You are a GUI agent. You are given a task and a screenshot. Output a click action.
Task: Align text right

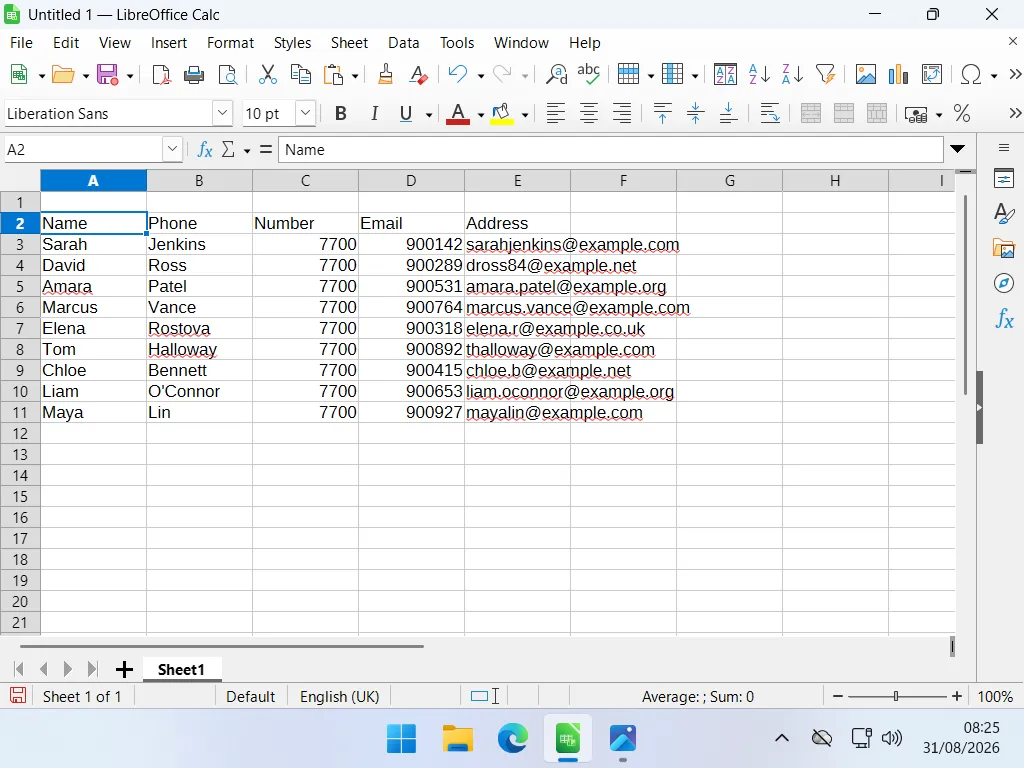[x=622, y=114]
